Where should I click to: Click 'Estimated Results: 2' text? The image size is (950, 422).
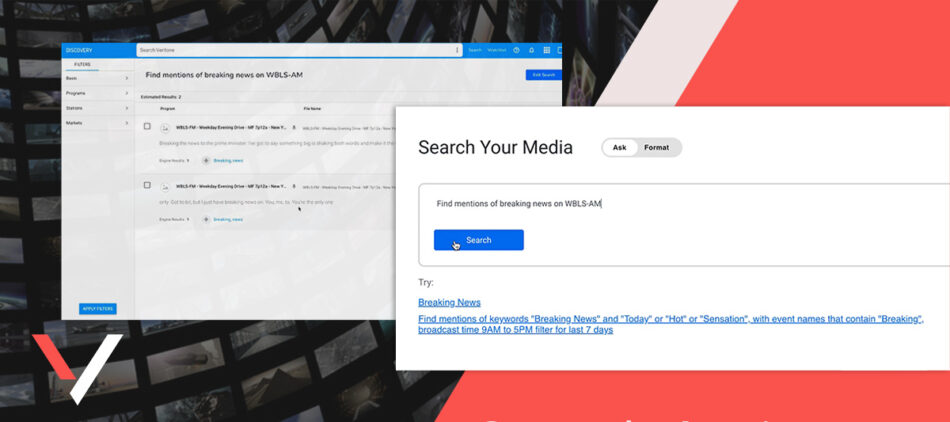pyautogui.click(x=161, y=97)
